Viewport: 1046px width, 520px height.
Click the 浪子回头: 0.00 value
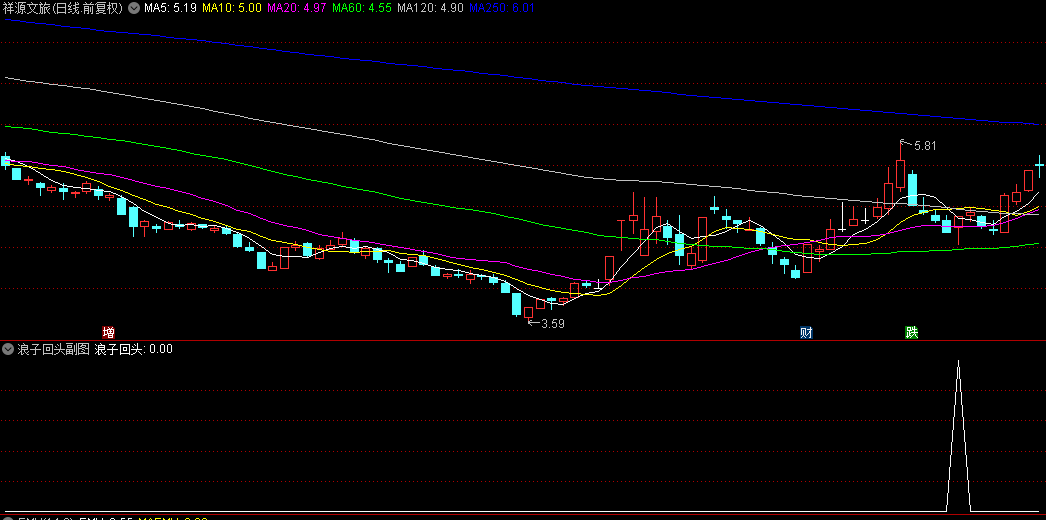pyautogui.click(x=134, y=349)
